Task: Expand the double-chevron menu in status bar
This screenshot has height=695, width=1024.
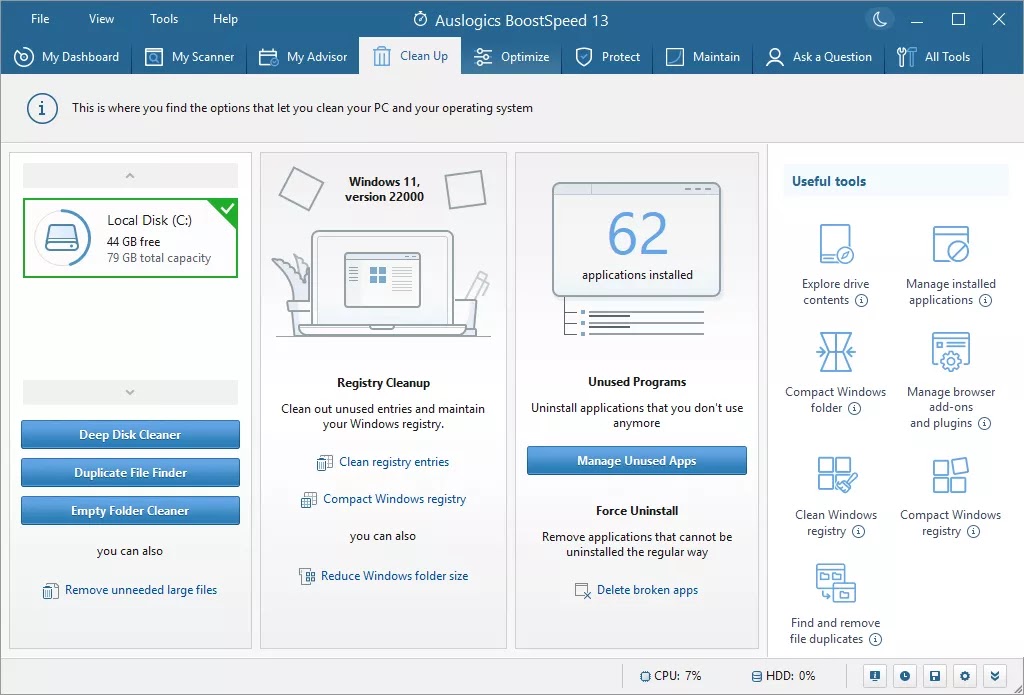Action: click(993, 675)
